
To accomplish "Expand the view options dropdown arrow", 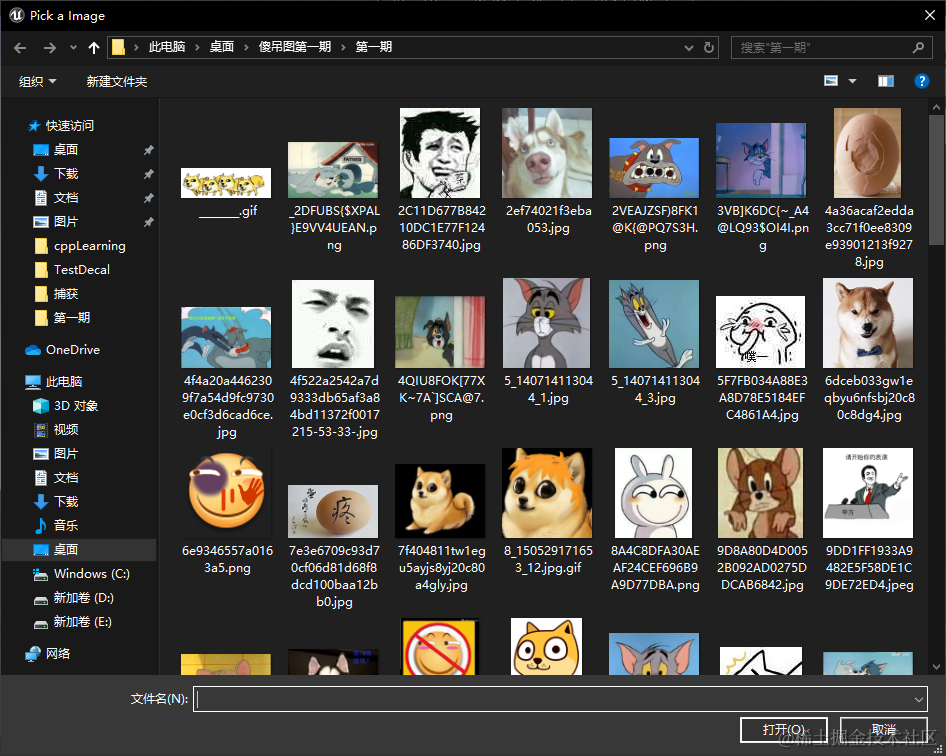I will (852, 81).
